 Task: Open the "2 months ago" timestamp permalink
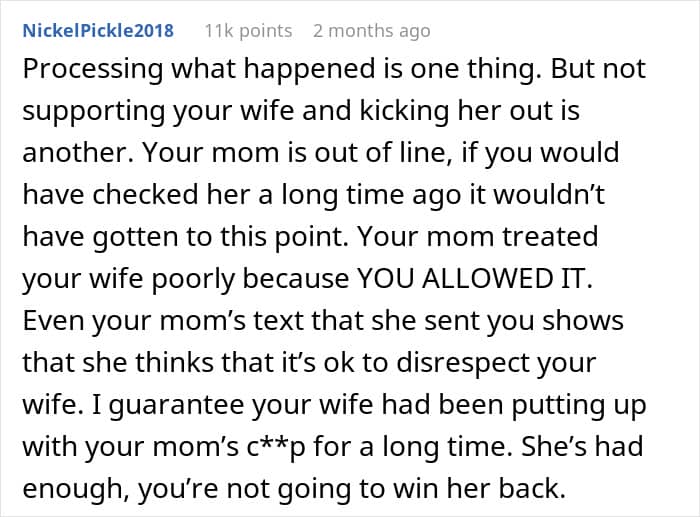[x=371, y=31]
